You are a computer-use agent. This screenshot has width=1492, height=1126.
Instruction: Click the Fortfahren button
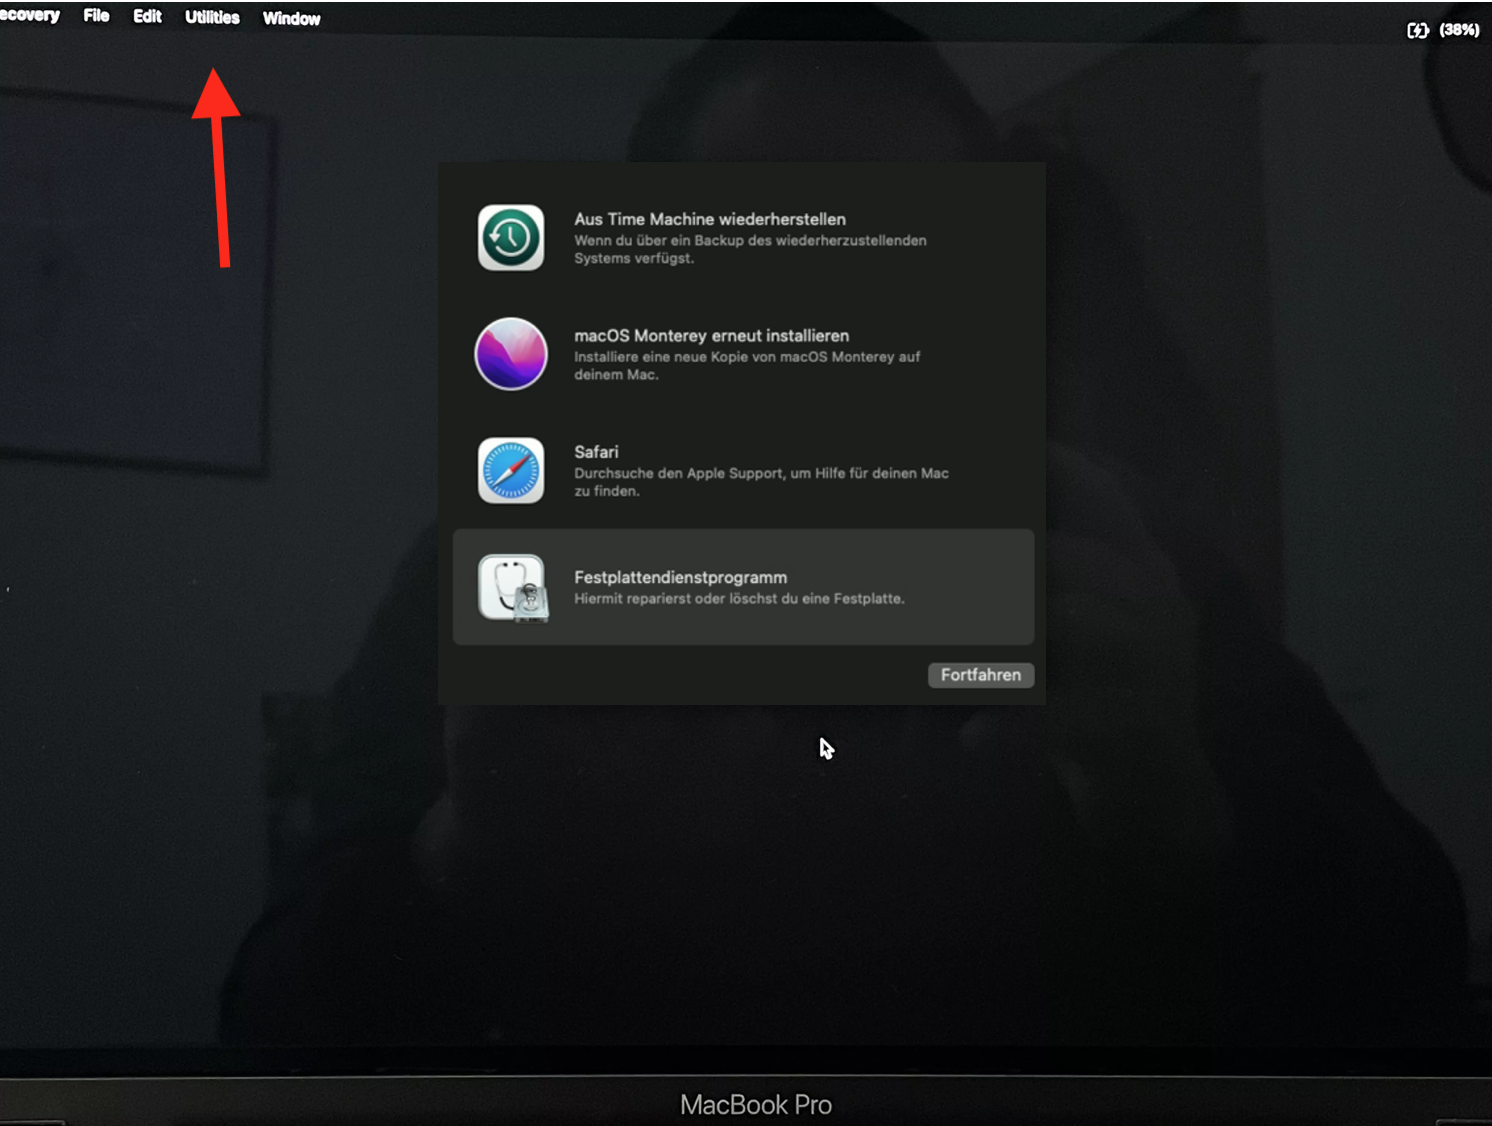[x=981, y=675]
